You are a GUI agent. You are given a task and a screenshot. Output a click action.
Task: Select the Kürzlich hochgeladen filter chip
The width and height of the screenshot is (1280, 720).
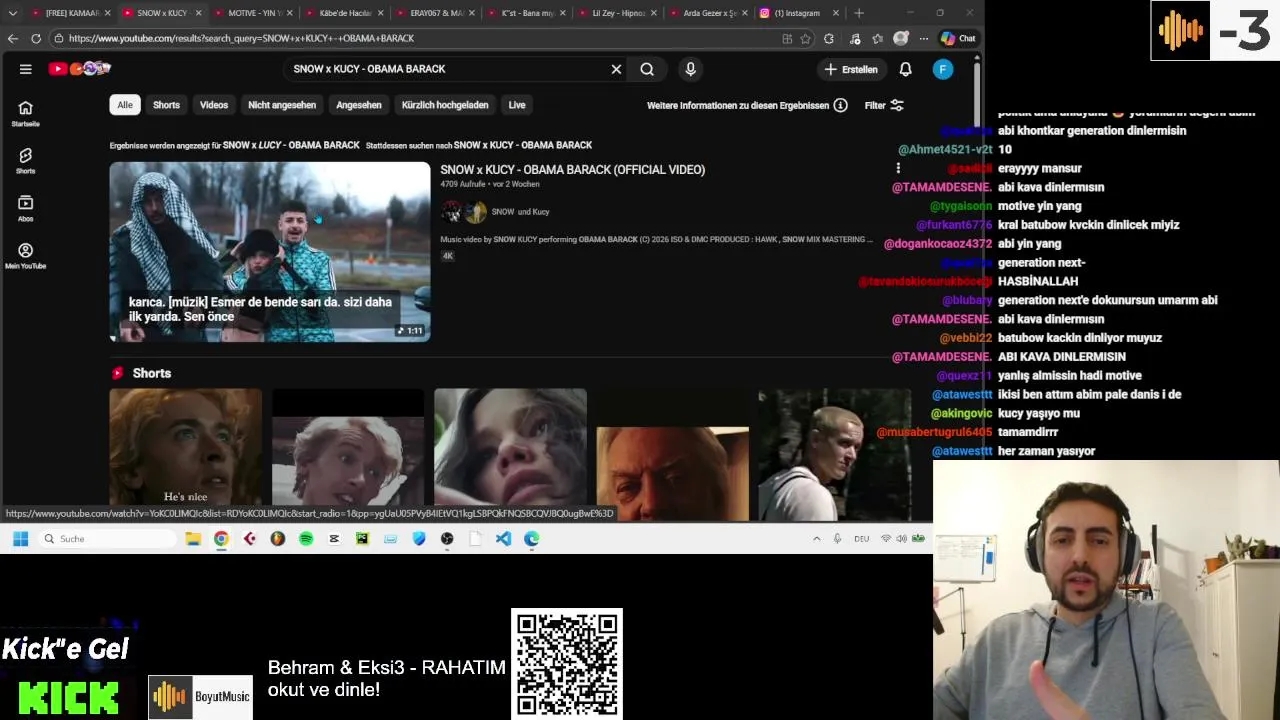pos(445,105)
